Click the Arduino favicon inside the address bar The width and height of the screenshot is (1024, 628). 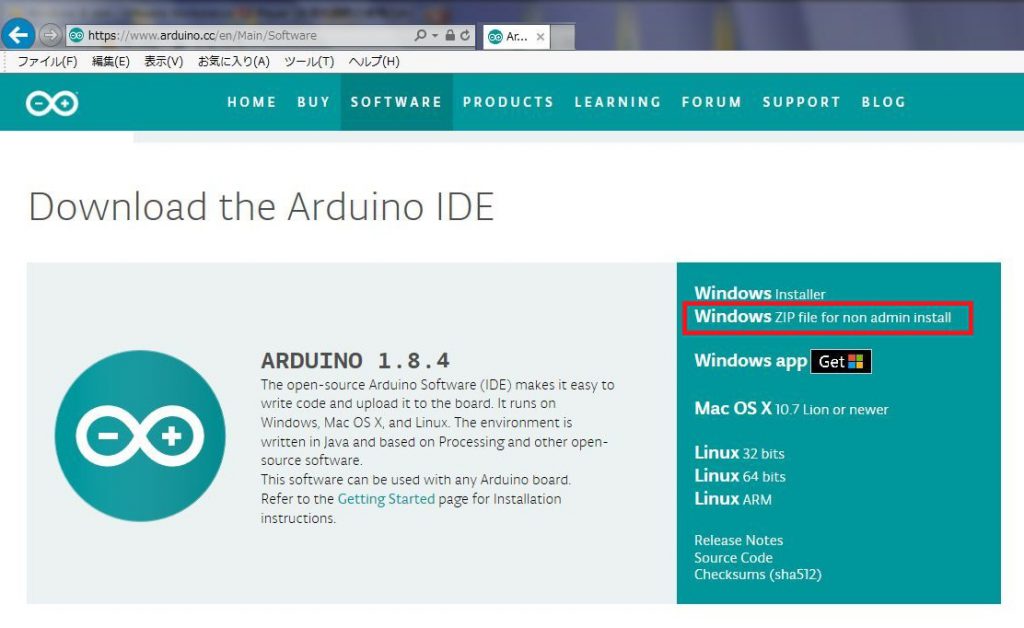[x=75, y=36]
